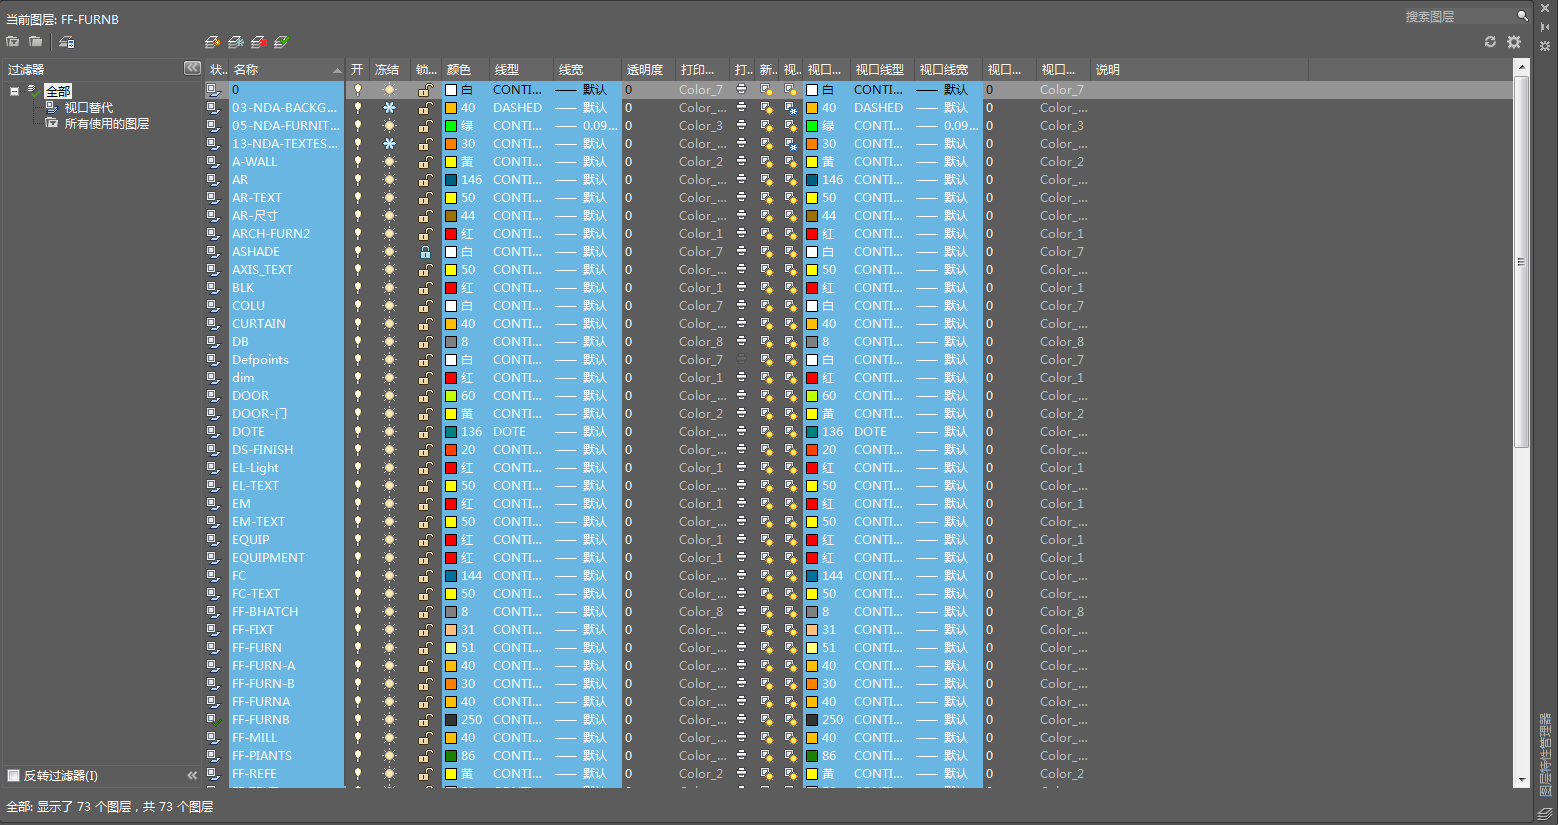Screen dimensions: 1558x825
Task: Thaw the 03-NDA-BACKG layer snowflake
Action: (x=389, y=108)
